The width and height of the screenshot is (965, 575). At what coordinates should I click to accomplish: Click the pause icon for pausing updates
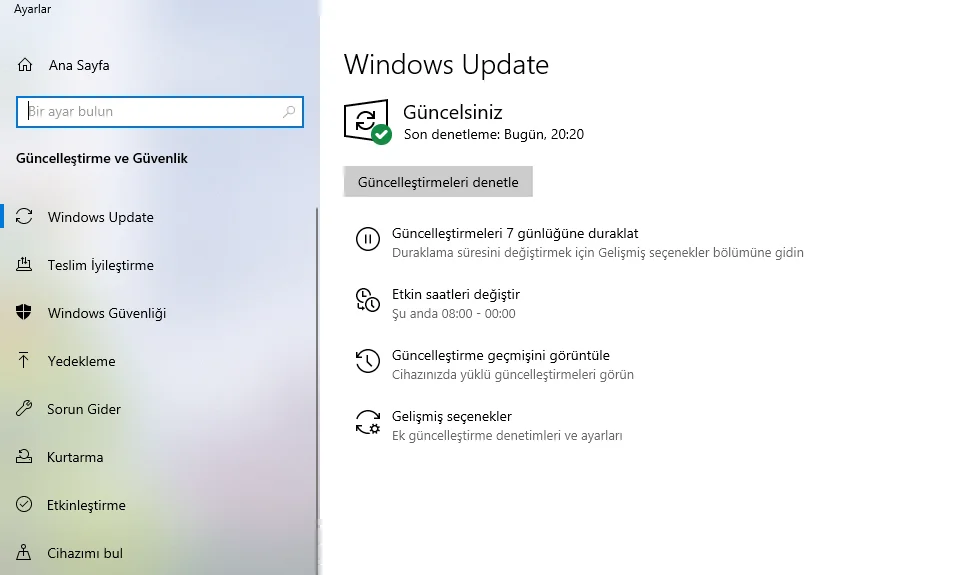(368, 239)
